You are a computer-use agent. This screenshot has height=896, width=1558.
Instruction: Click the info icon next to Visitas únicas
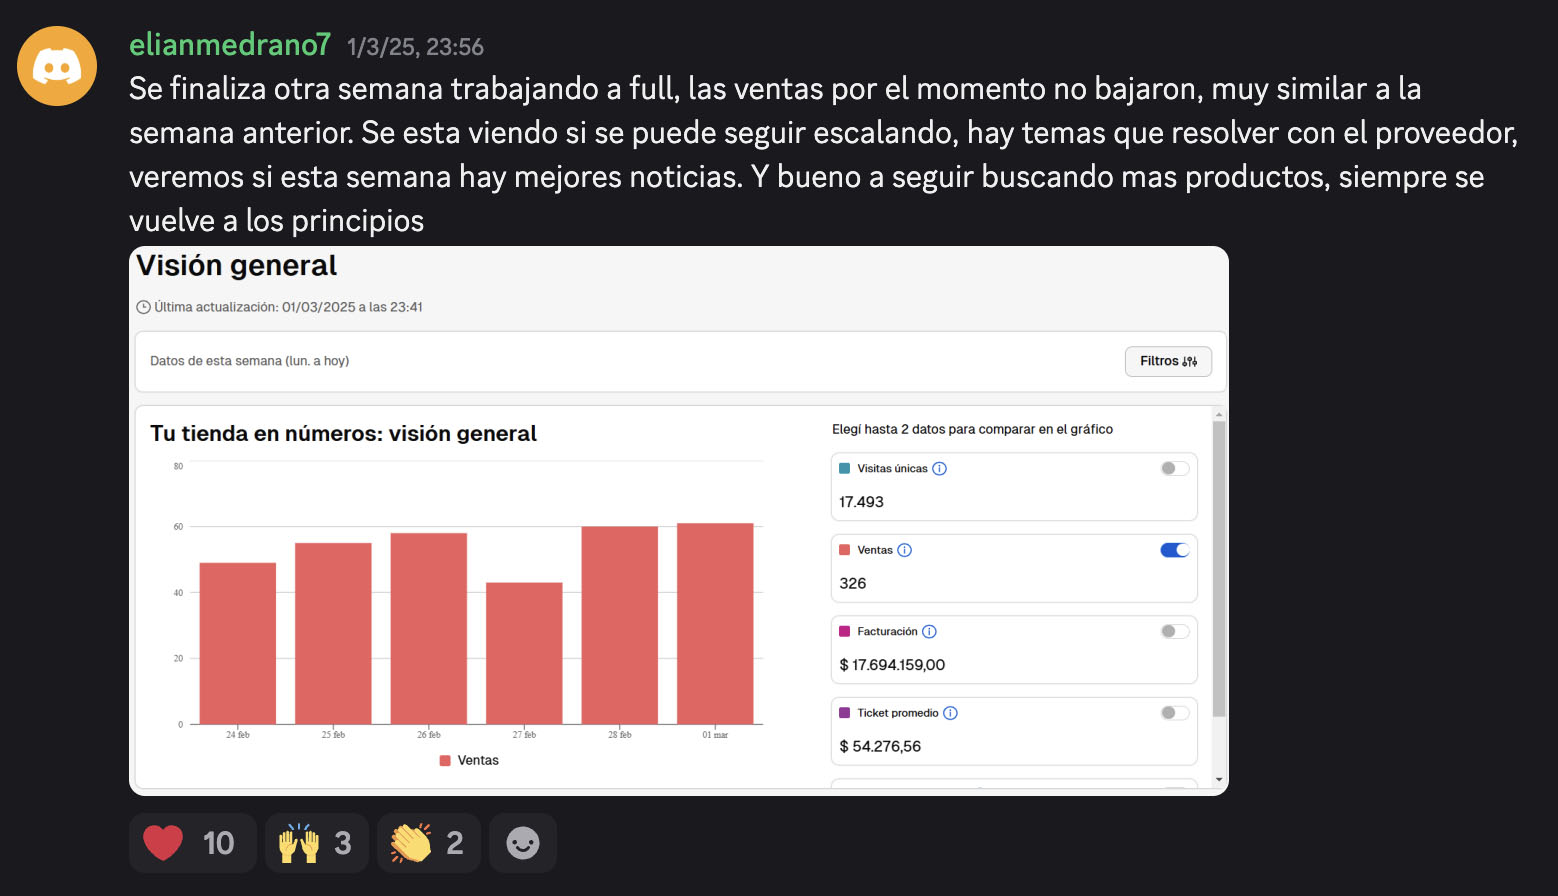[939, 469]
